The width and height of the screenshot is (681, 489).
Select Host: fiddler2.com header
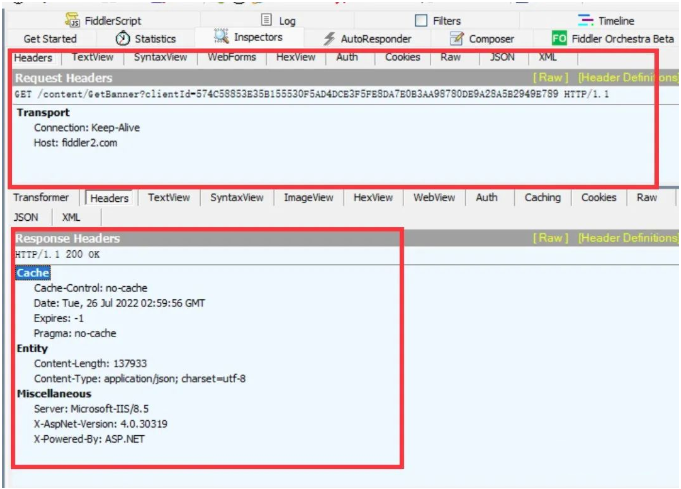point(76,143)
